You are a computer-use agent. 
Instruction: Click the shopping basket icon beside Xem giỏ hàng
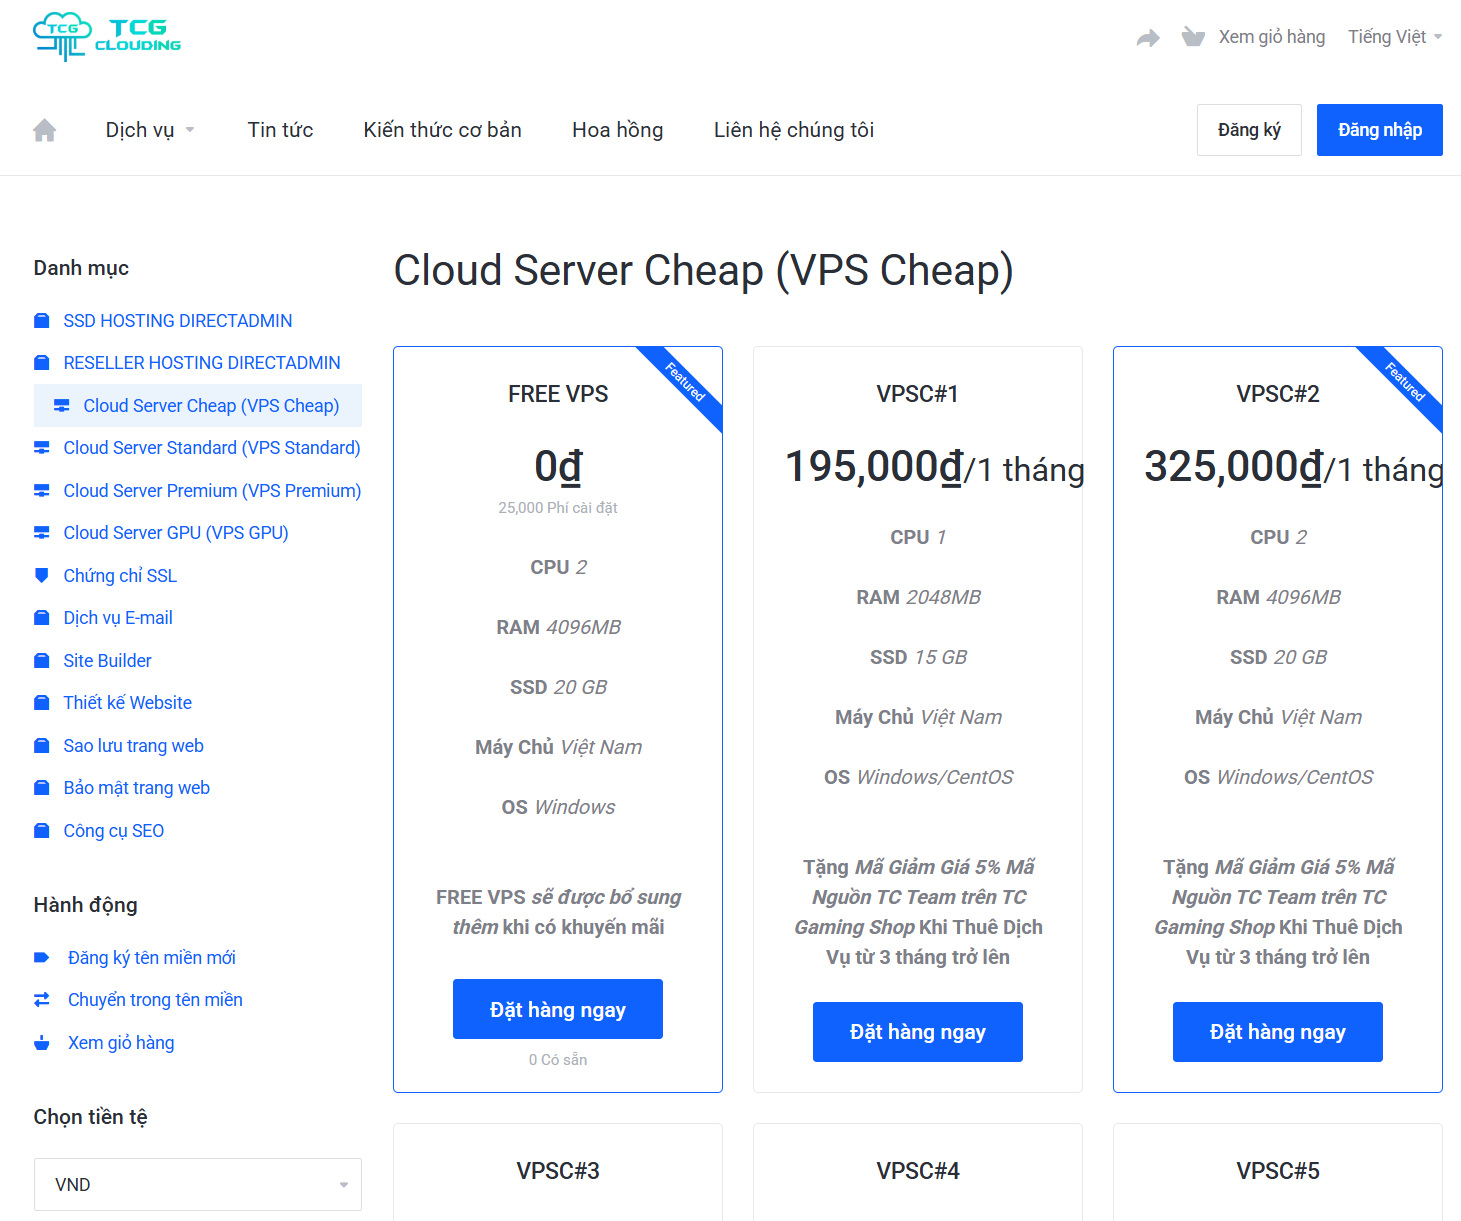pos(1192,37)
